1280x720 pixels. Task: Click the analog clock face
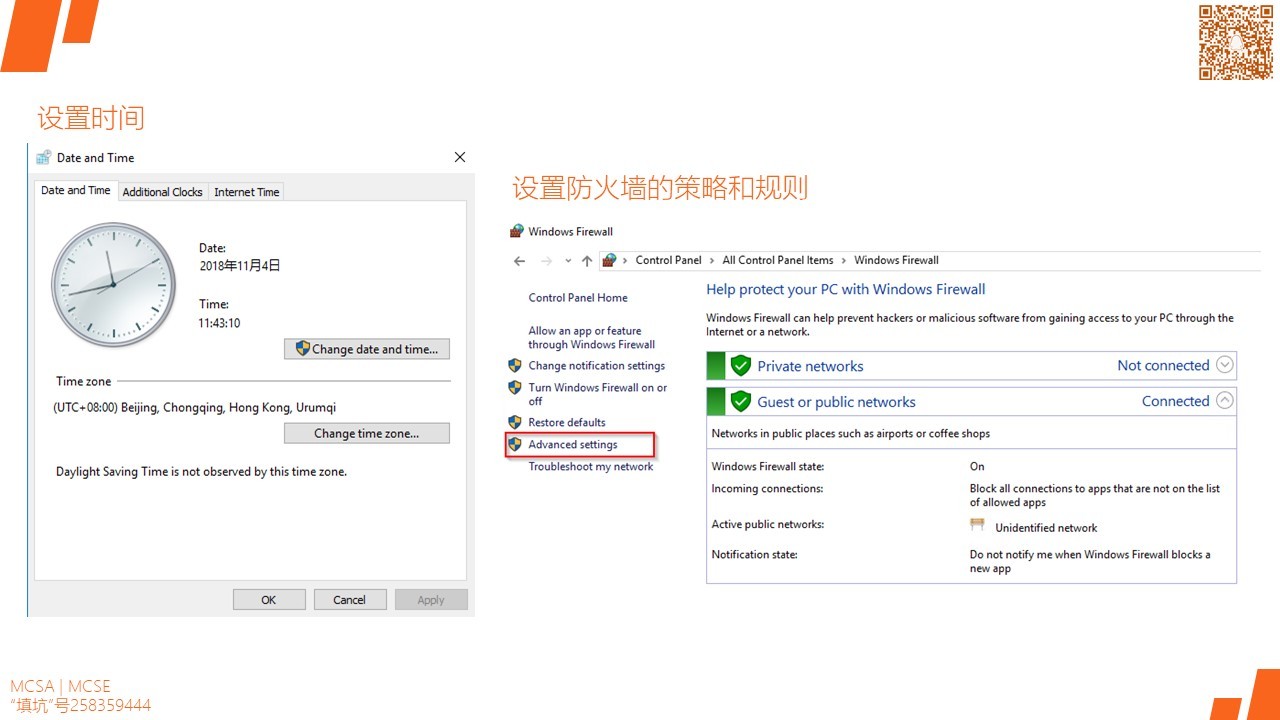pos(113,285)
